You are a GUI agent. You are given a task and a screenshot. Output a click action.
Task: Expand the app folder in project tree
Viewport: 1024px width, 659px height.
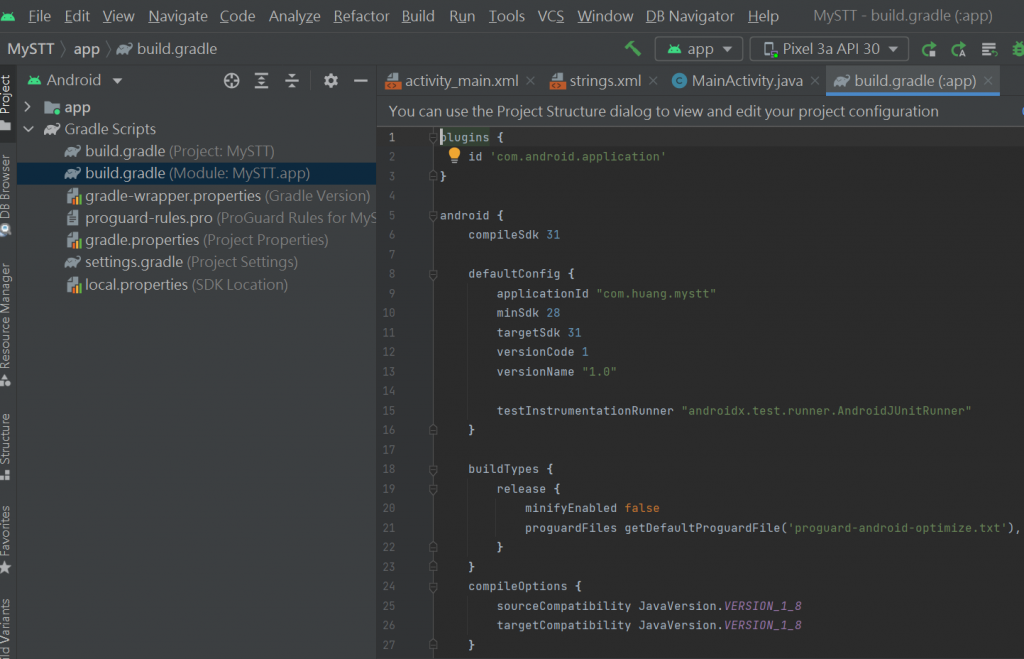tap(27, 106)
